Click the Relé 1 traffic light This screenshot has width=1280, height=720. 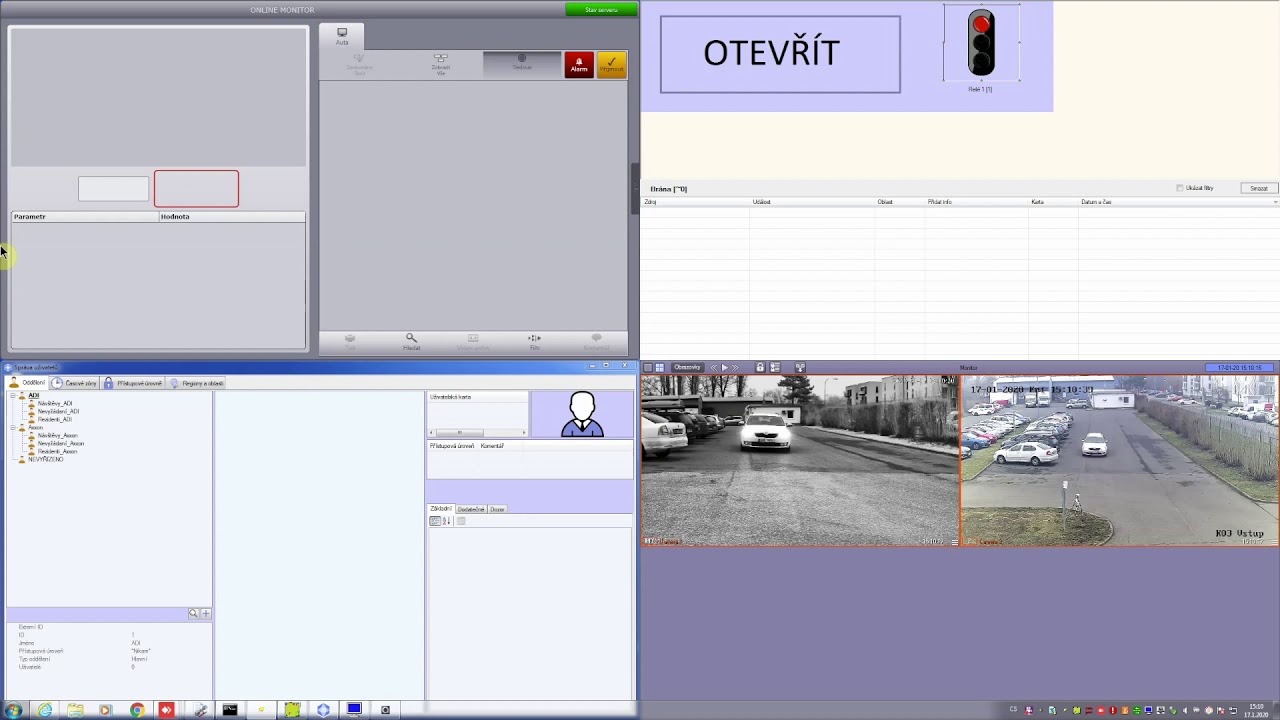(981, 44)
